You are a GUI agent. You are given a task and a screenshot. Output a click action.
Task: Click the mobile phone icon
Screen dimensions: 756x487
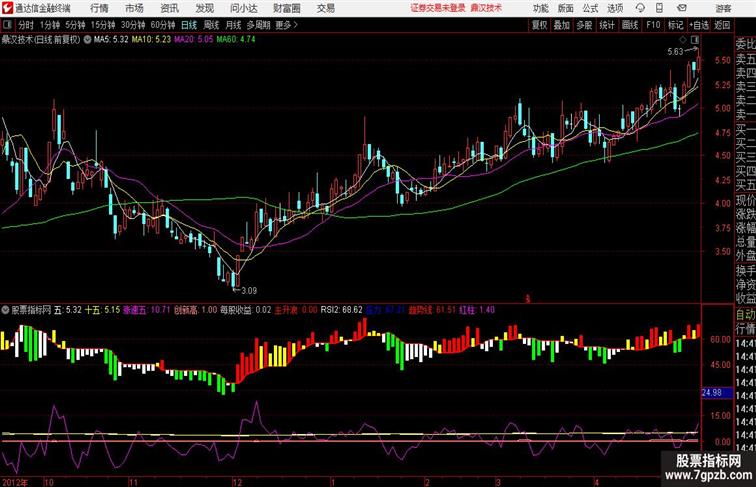[x=659, y=8]
